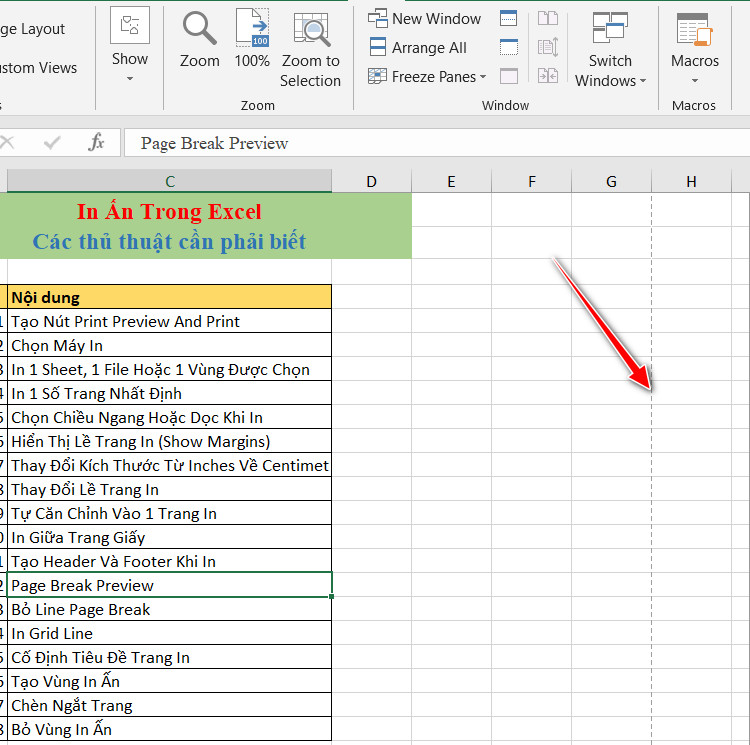750x745 pixels.
Task: Select cell 'Tự Căn Chỉnh Vào 1 Trang In'
Action: tap(169, 513)
